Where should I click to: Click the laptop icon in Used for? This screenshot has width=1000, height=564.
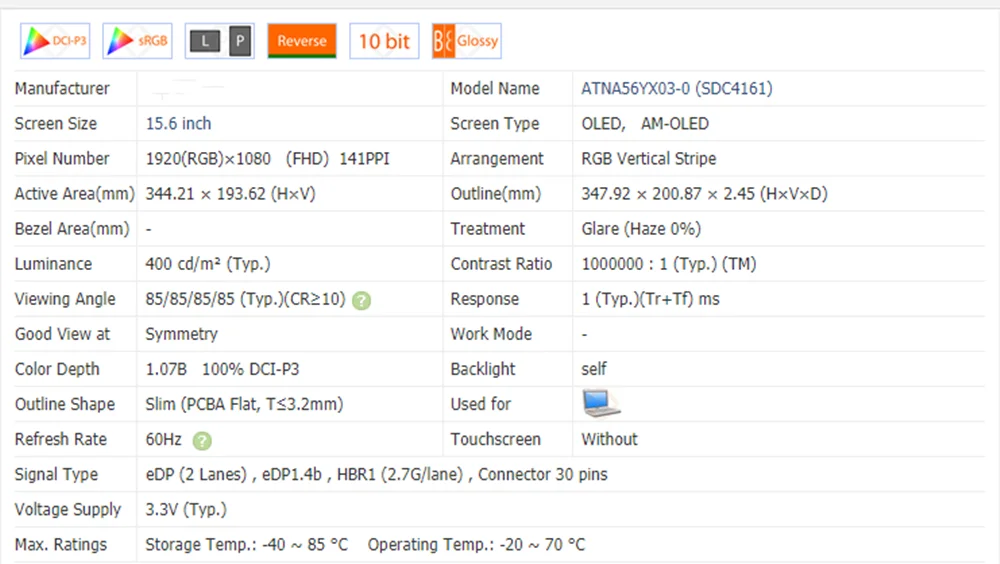(601, 403)
